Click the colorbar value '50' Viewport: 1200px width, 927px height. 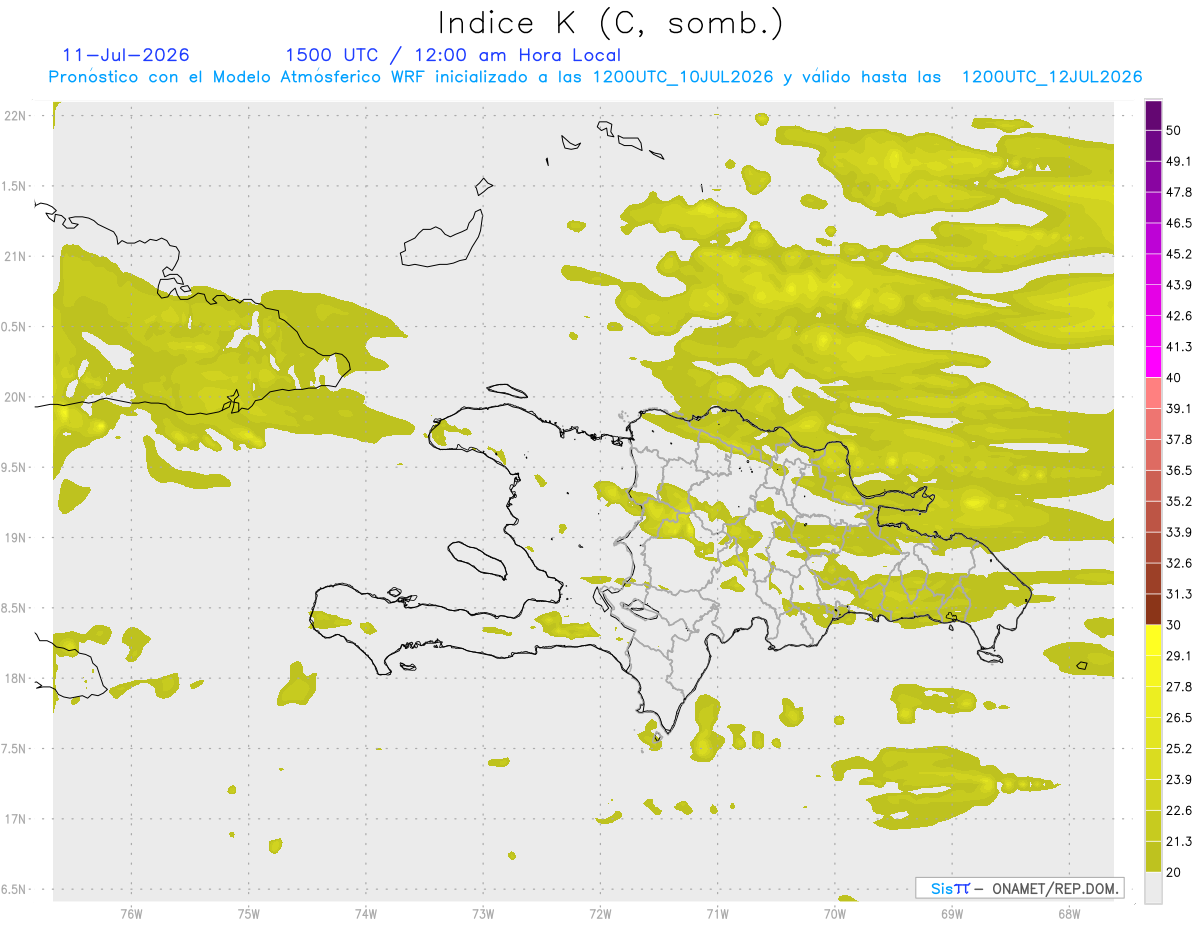pos(1174,130)
